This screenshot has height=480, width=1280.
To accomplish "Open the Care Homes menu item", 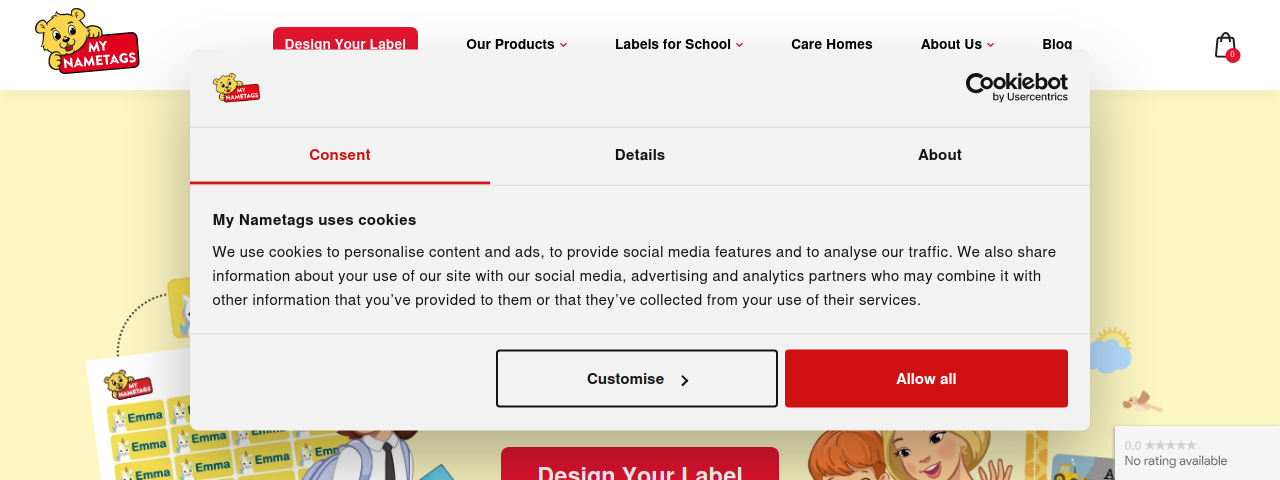I will (832, 44).
